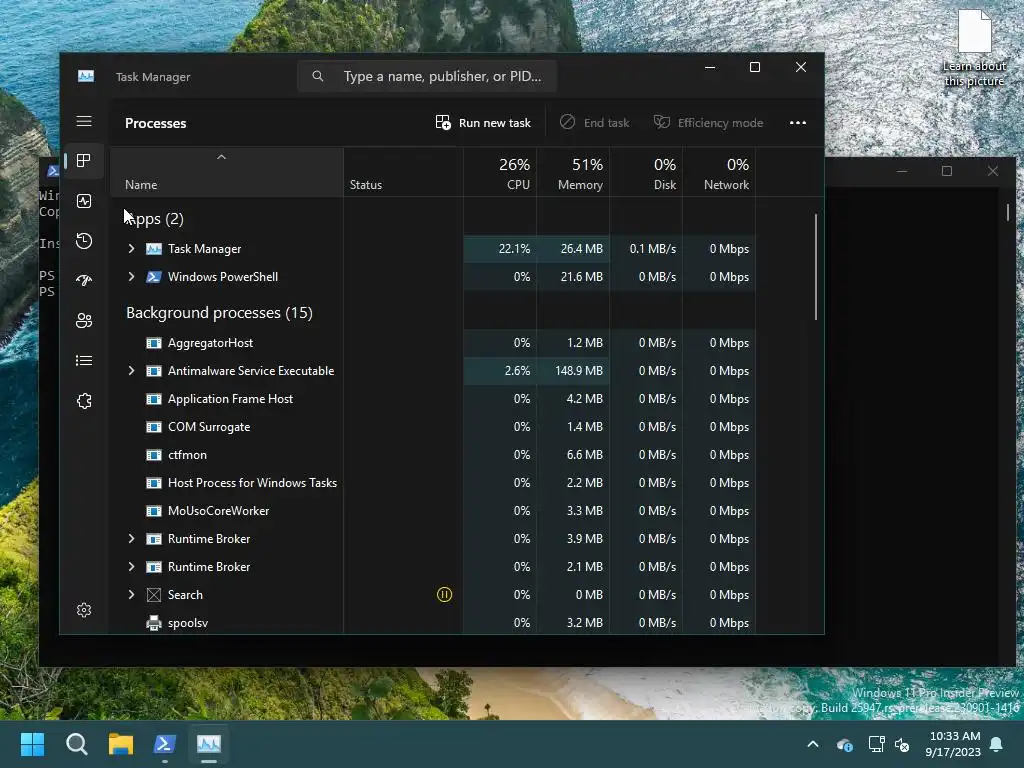The image size is (1024, 768).
Task: Expand Antimalware Service Executable group
Action: [131, 371]
